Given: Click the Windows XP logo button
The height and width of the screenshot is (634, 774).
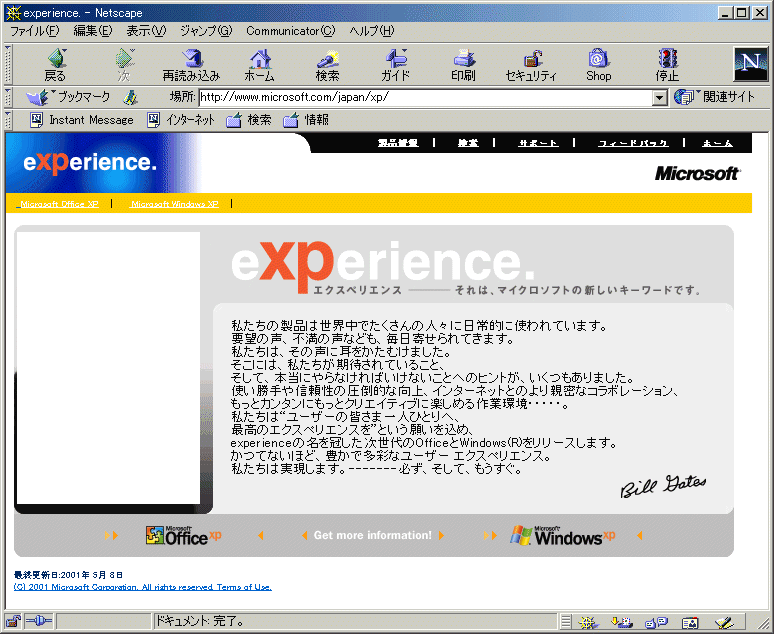Looking at the screenshot, I should click(x=563, y=535).
